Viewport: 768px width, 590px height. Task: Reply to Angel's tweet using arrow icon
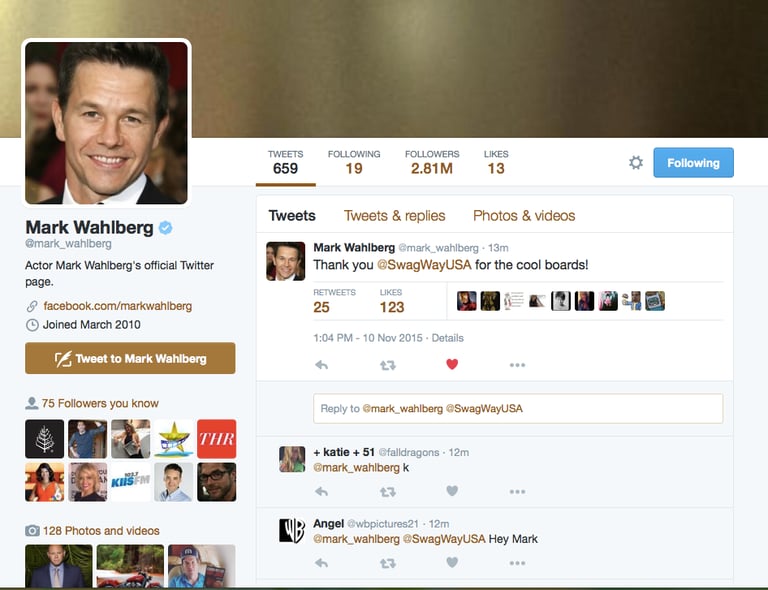(321, 563)
